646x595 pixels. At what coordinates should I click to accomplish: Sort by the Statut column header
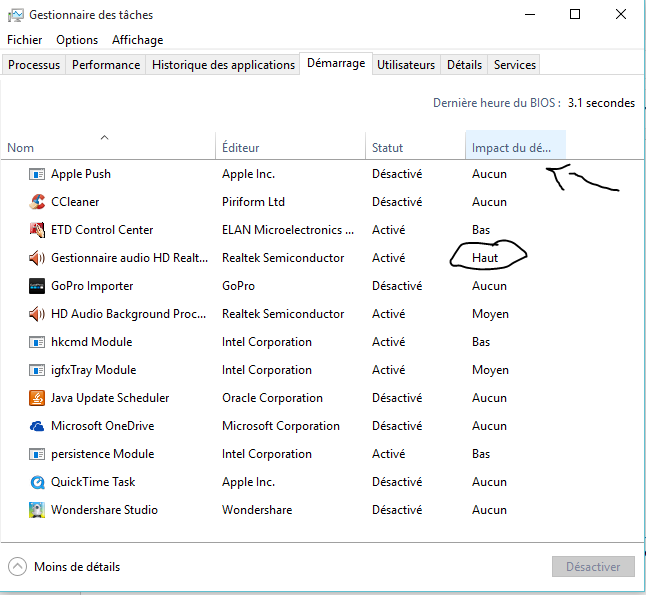coord(415,145)
